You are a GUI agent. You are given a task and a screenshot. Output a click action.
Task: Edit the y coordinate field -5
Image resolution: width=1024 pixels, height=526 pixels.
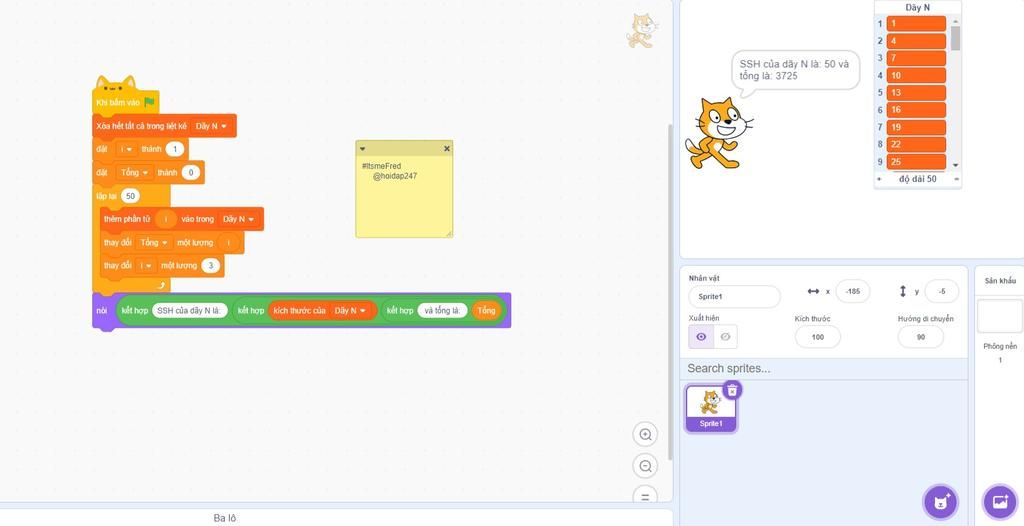tap(941, 291)
